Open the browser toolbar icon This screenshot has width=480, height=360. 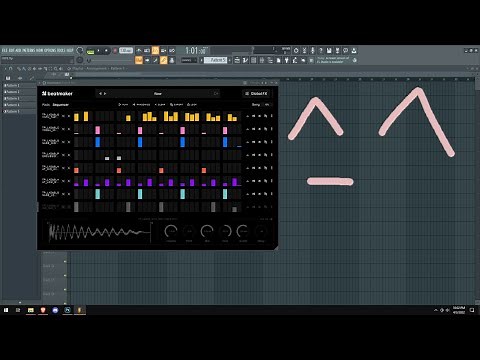point(270,60)
